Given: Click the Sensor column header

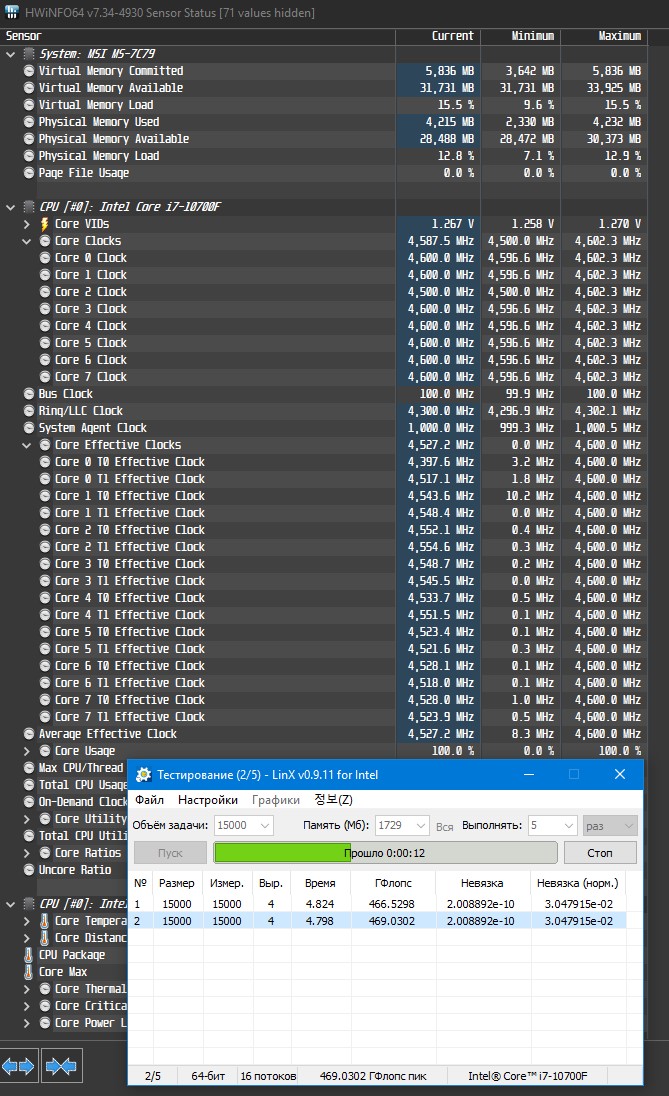Looking at the screenshot, I should 198,36.
